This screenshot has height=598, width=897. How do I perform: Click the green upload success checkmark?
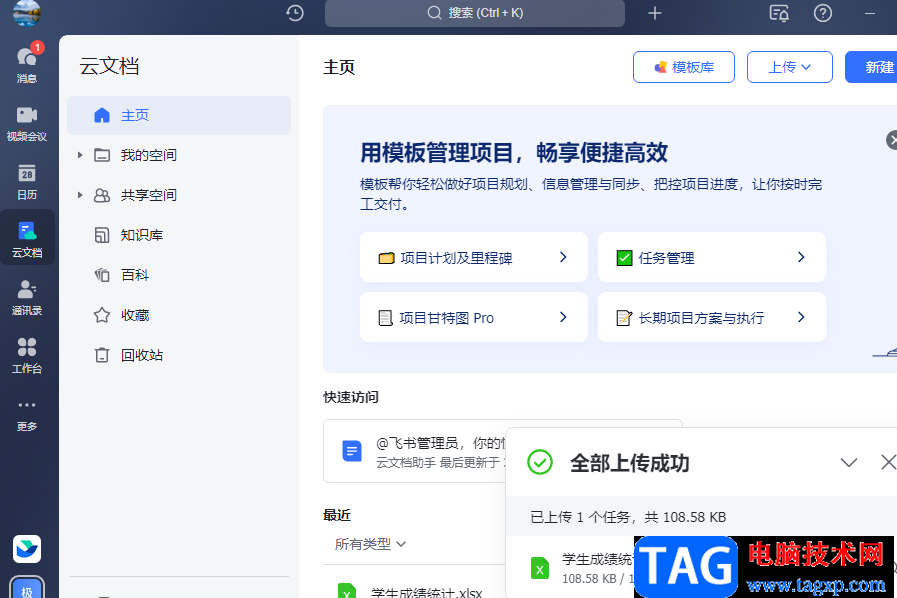[539, 462]
